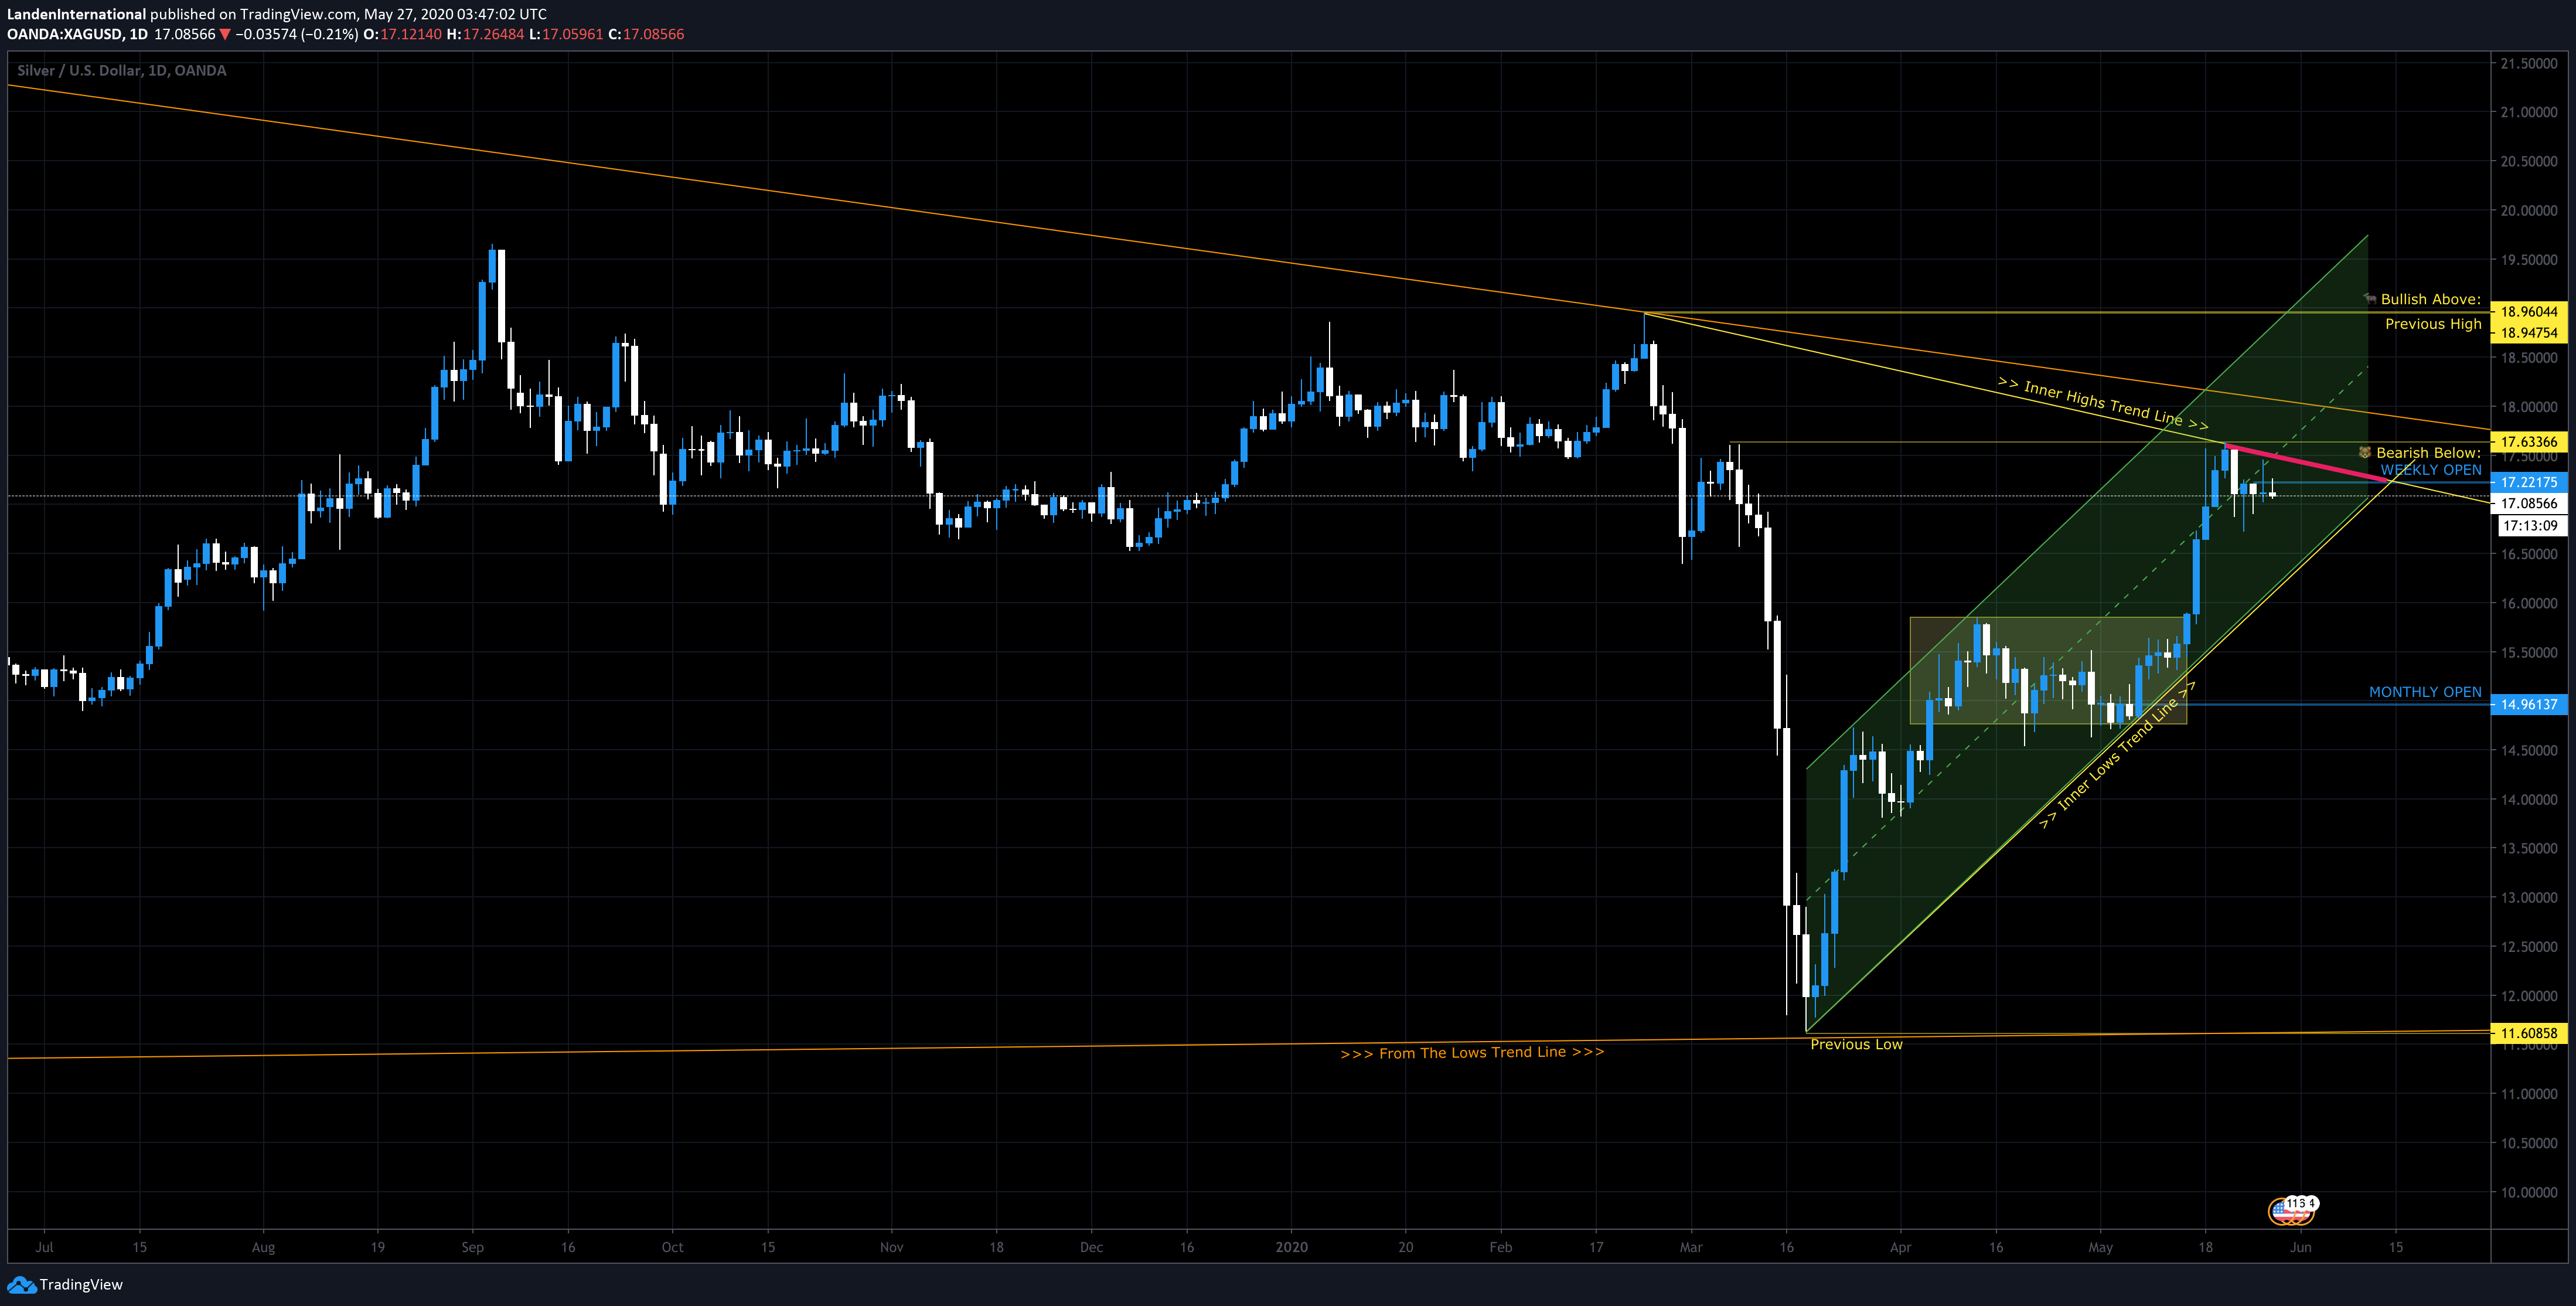
Task: Select the Previous High annotation
Action: click(2433, 324)
